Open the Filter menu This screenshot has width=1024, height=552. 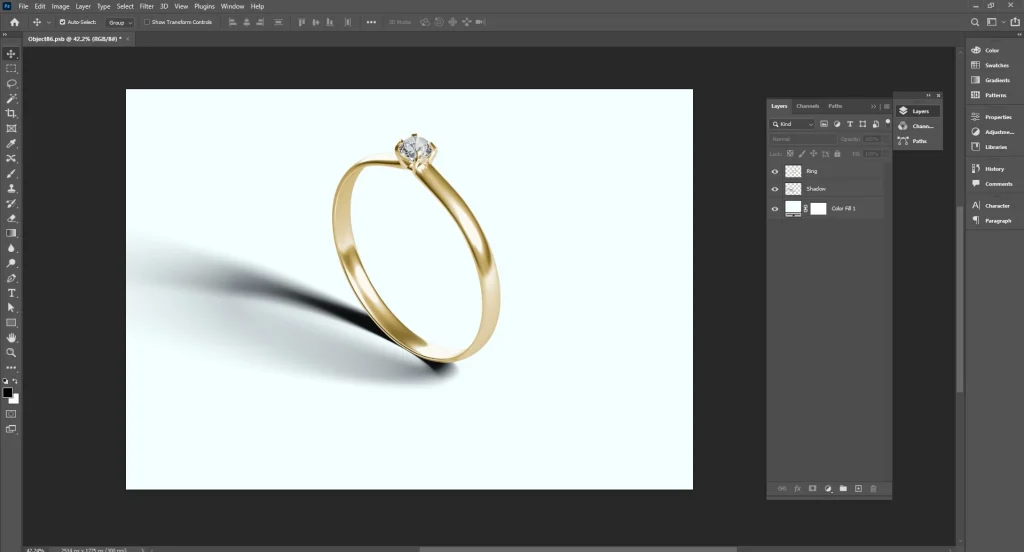[146, 6]
